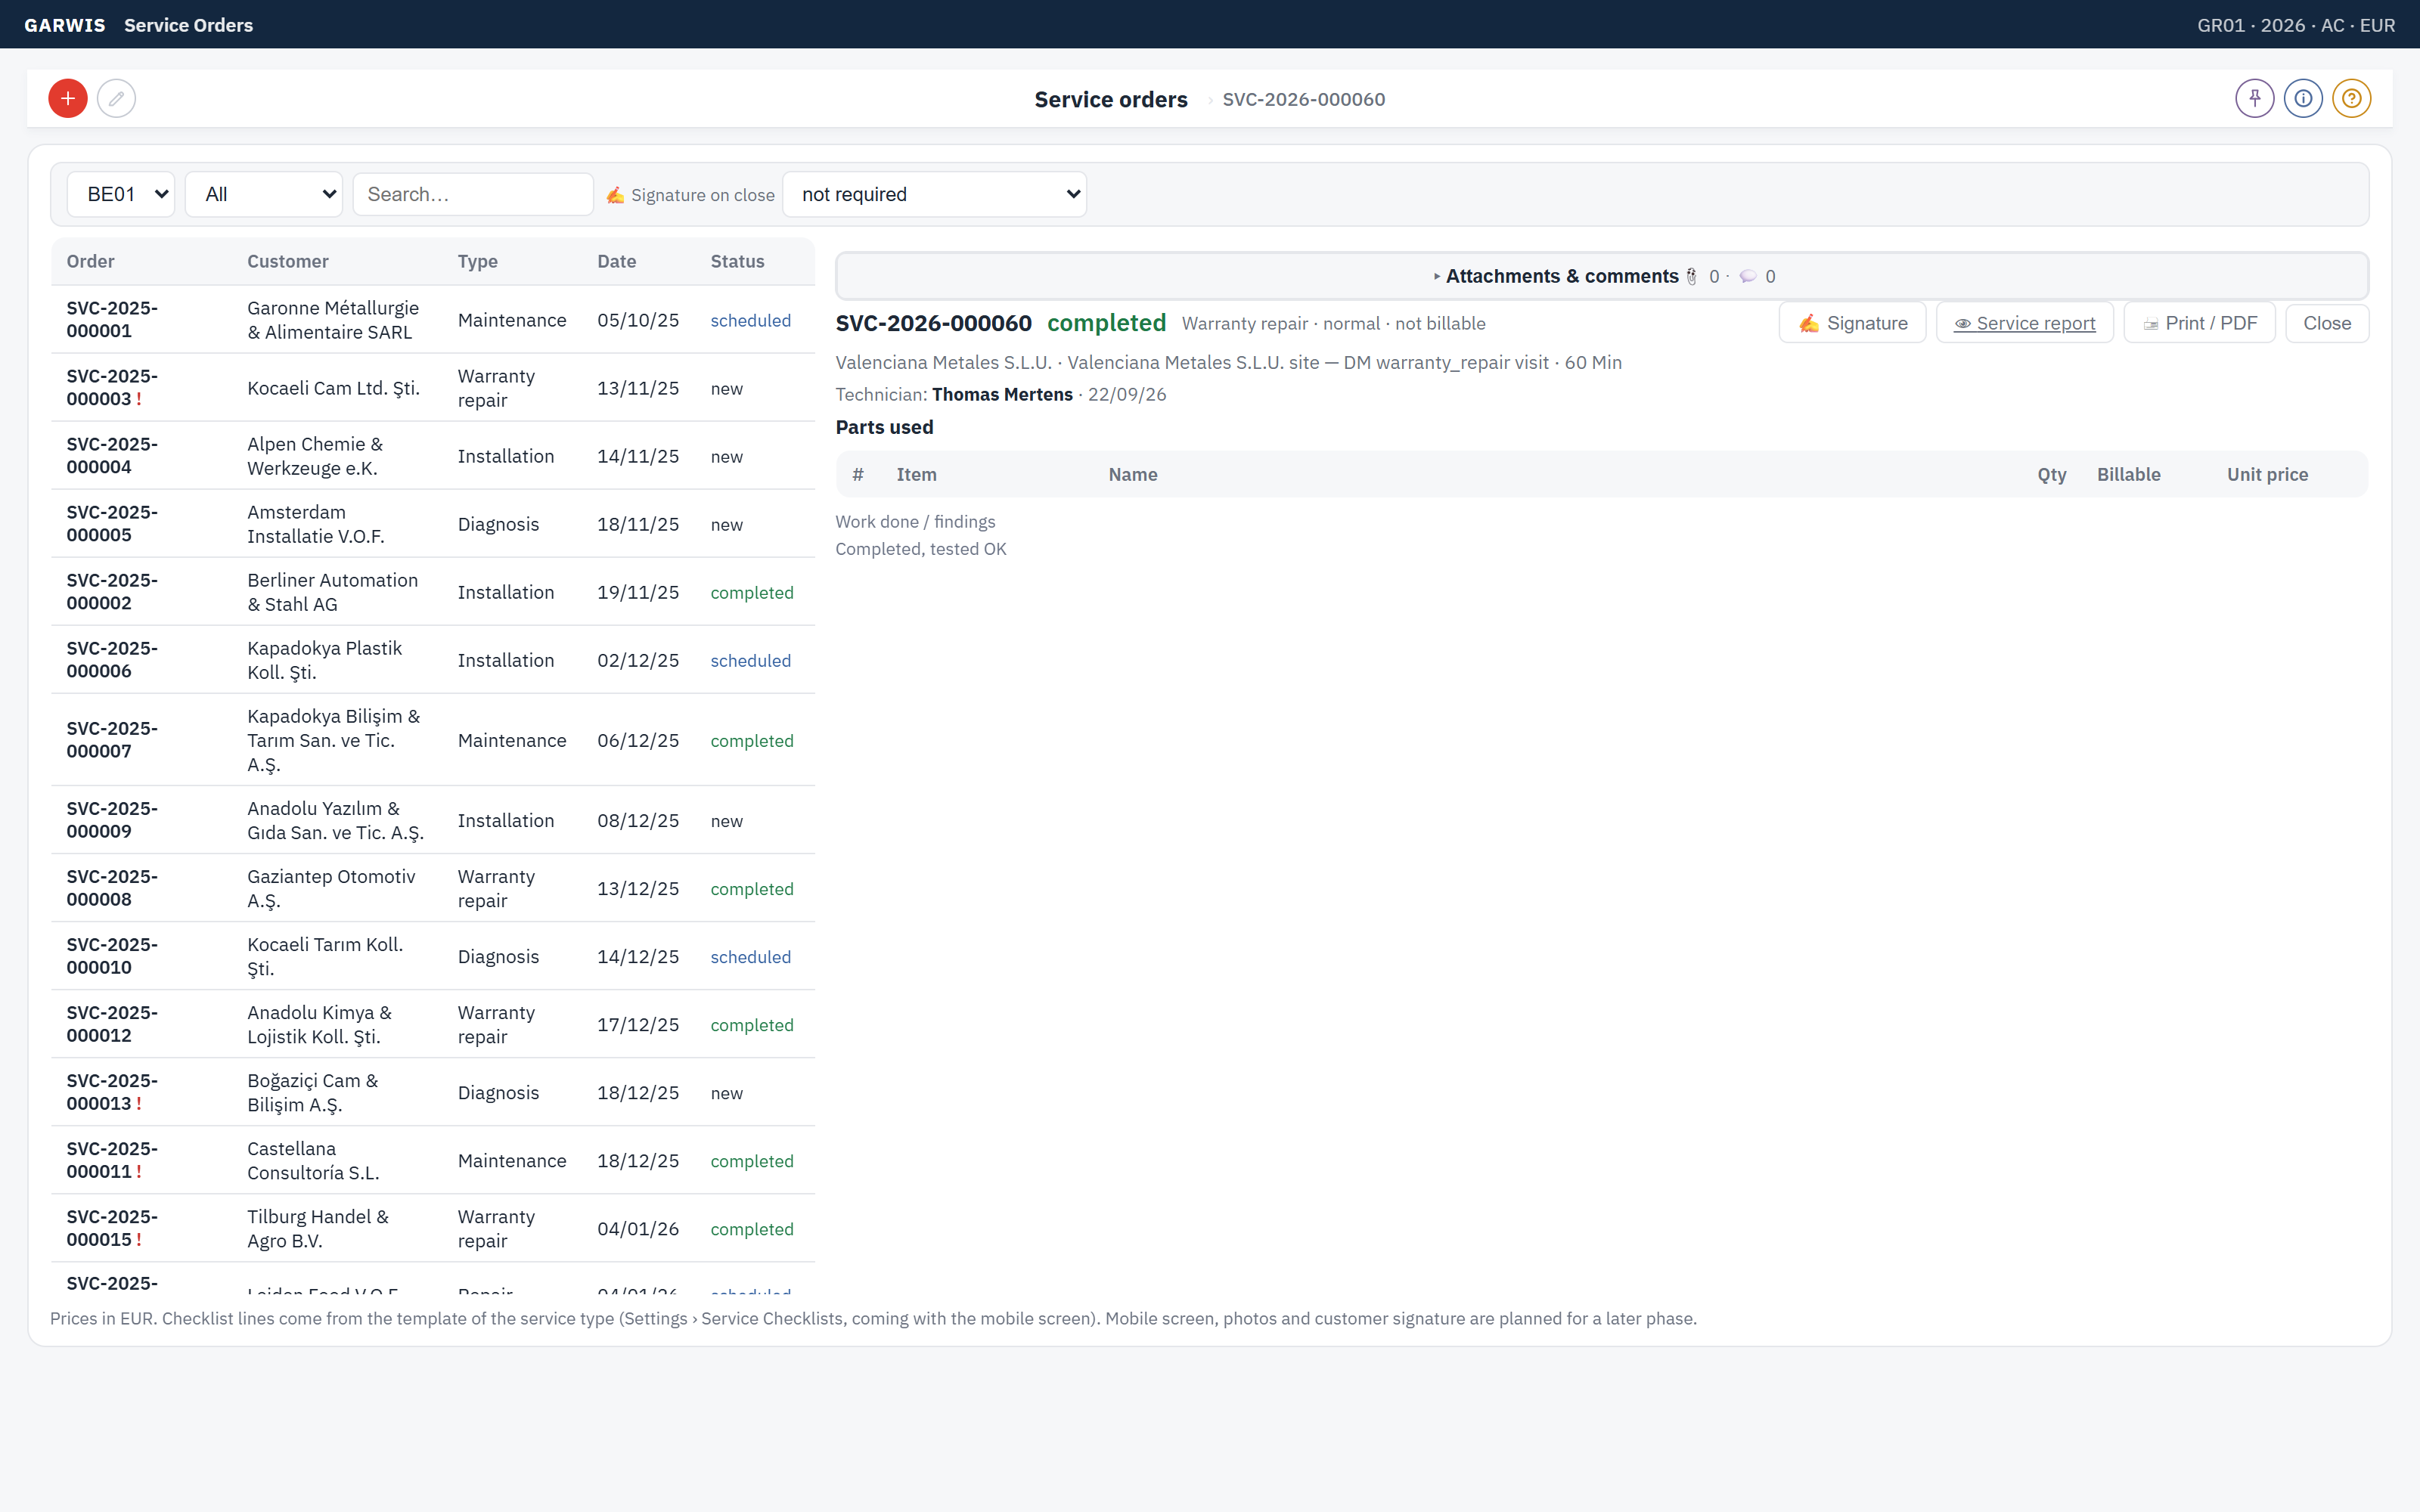This screenshot has height=1512, width=2420.
Task: Click the SVC-2026-000060 breadcrumb item
Action: [1304, 99]
